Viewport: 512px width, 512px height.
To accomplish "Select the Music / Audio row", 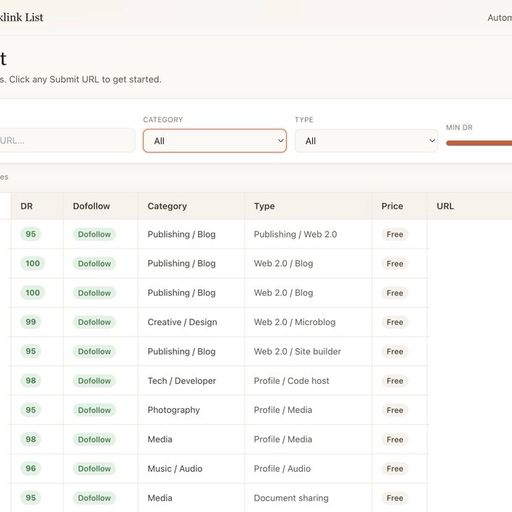I will (219, 469).
